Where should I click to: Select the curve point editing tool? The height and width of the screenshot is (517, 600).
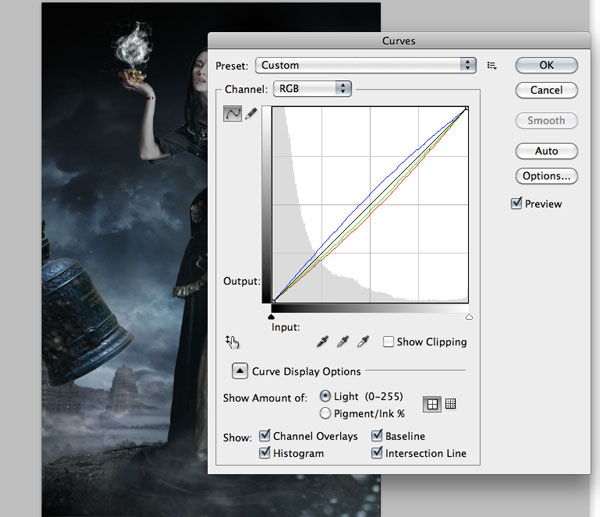(230, 114)
